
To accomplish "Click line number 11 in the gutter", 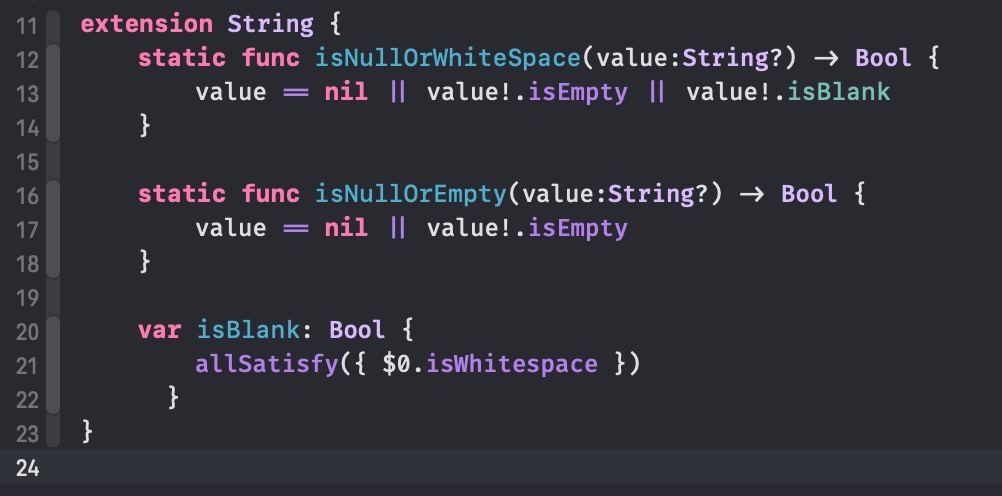I will tap(27, 26).
